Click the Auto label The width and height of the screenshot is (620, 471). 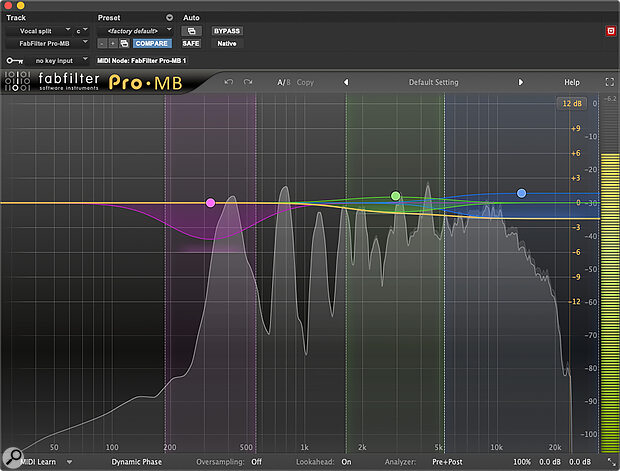click(x=191, y=17)
